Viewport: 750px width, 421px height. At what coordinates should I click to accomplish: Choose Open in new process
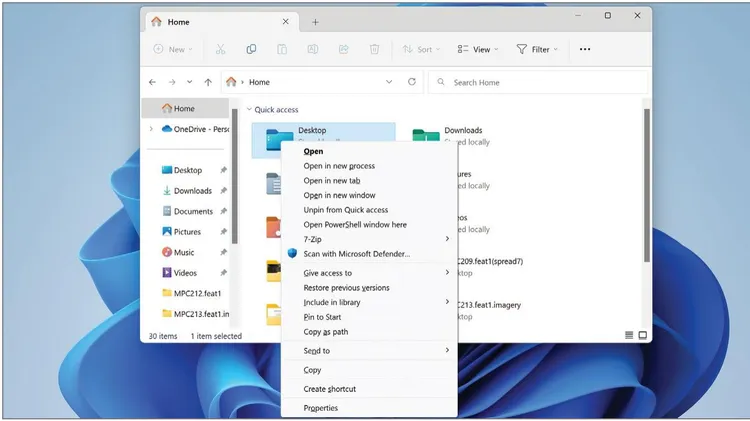pyautogui.click(x=370, y=166)
